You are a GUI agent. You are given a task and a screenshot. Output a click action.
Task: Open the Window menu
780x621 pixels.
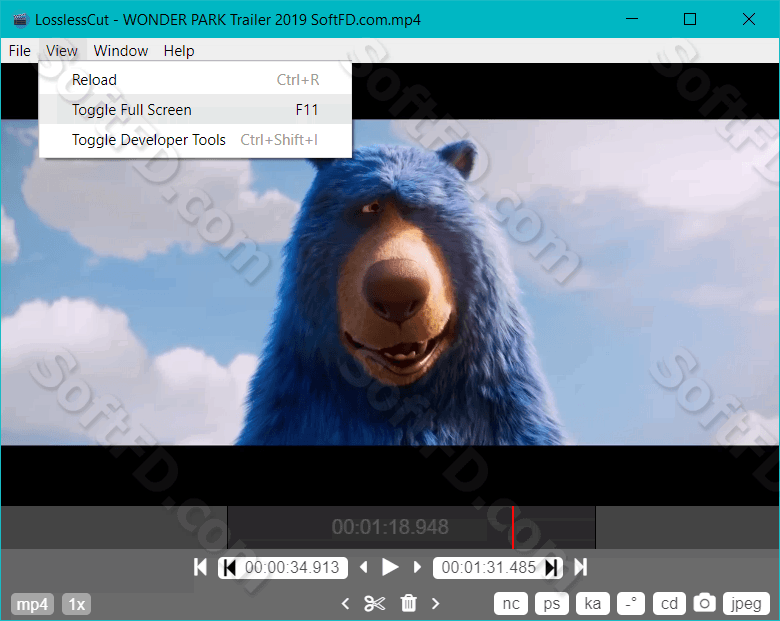[121, 51]
